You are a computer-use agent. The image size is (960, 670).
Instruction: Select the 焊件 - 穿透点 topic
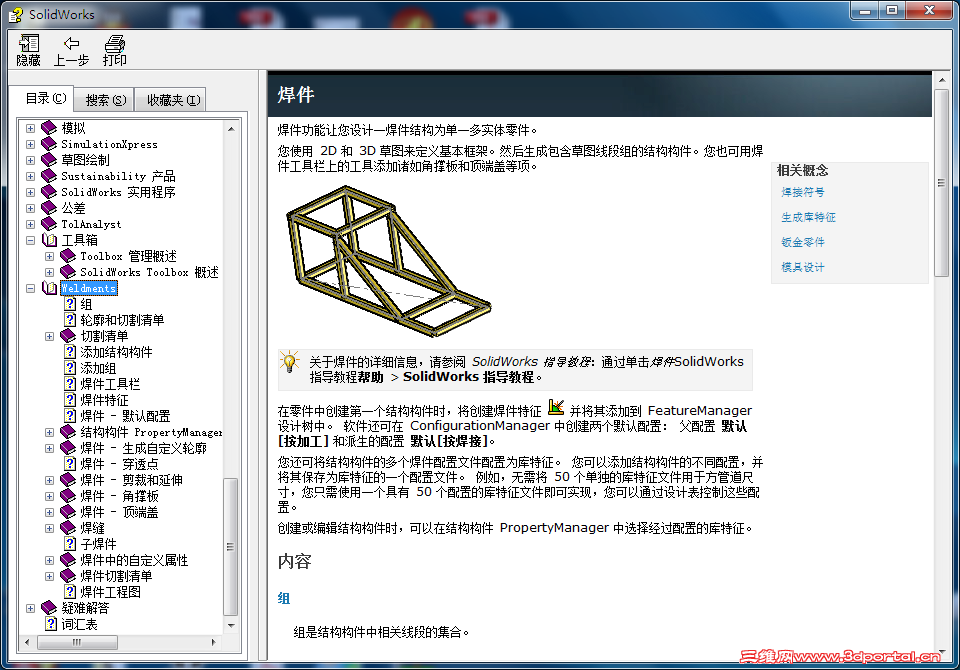pyautogui.click(x=119, y=464)
